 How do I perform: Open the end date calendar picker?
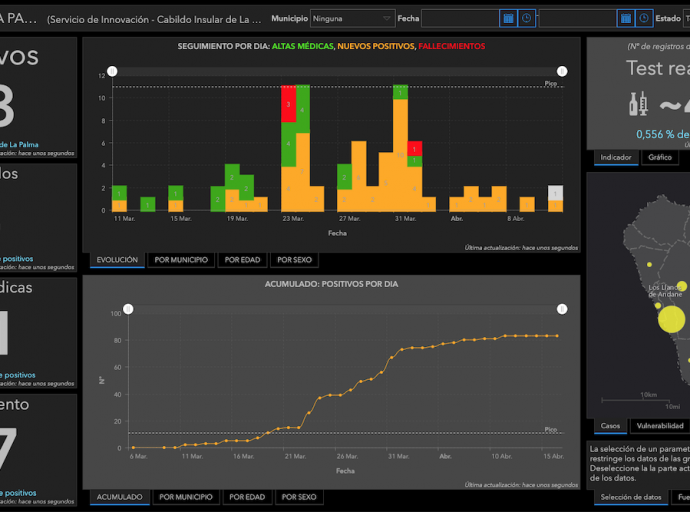(626, 18)
